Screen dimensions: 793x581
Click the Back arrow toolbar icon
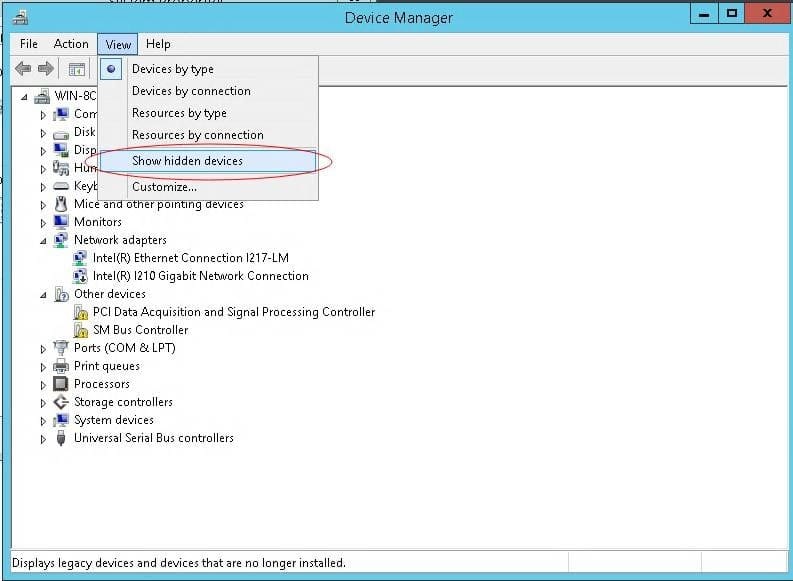pos(22,69)
